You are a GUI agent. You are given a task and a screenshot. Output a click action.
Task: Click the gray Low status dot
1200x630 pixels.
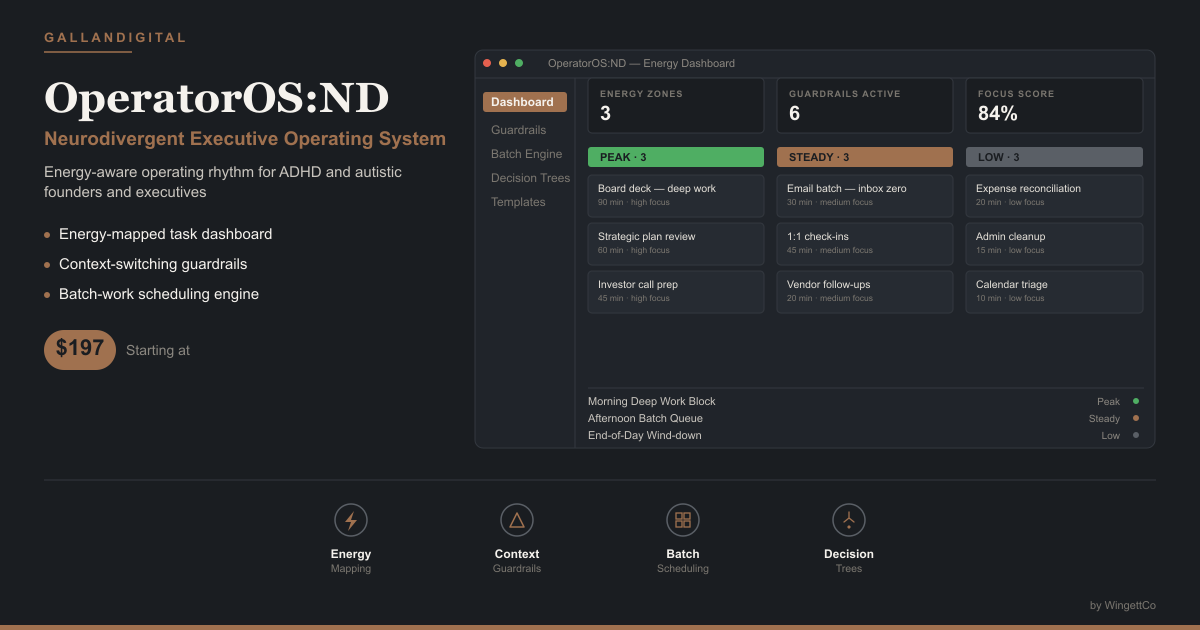(x=1136, y=435)
